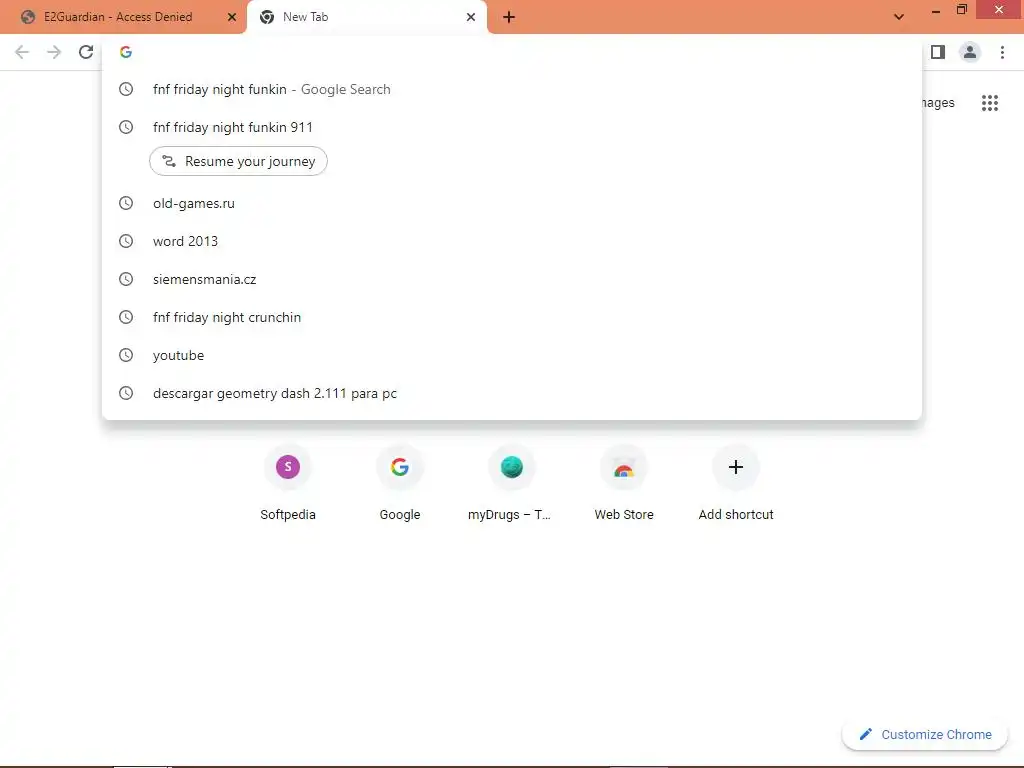Select youtube suggestion

click(x=512, y=355)
